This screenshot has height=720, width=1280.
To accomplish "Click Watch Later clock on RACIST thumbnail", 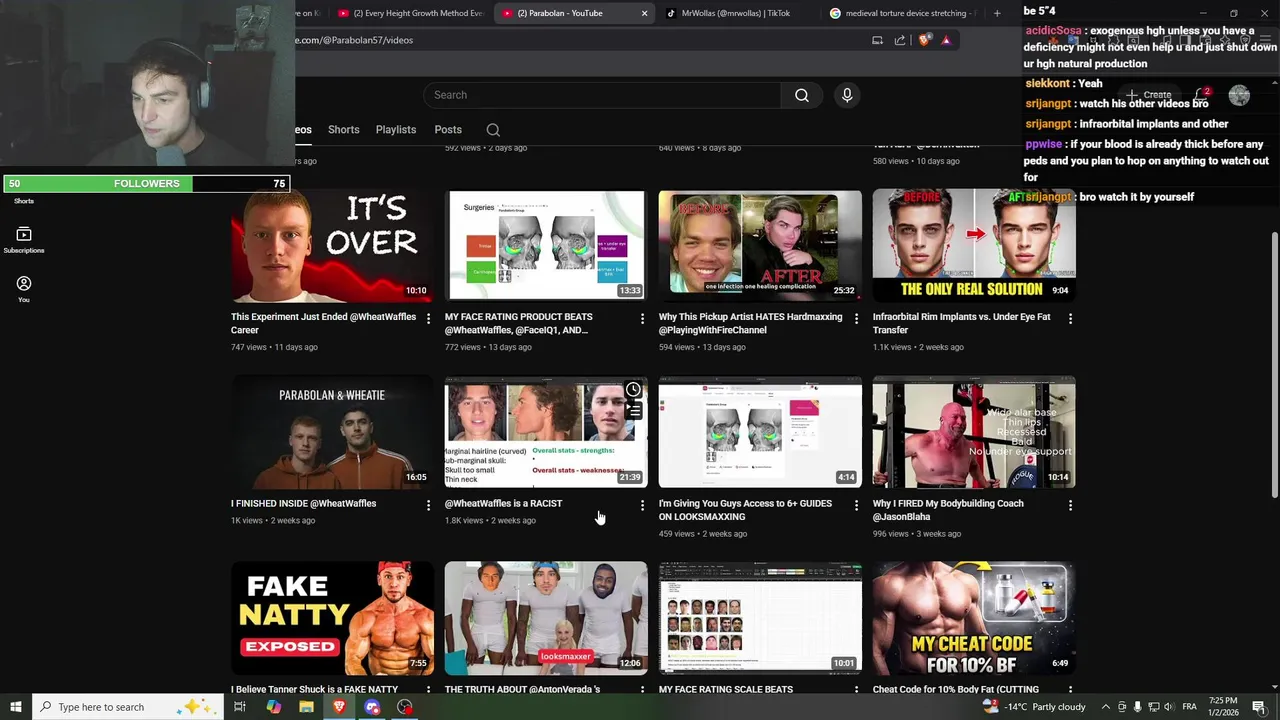I will click(x=633, y=390).
